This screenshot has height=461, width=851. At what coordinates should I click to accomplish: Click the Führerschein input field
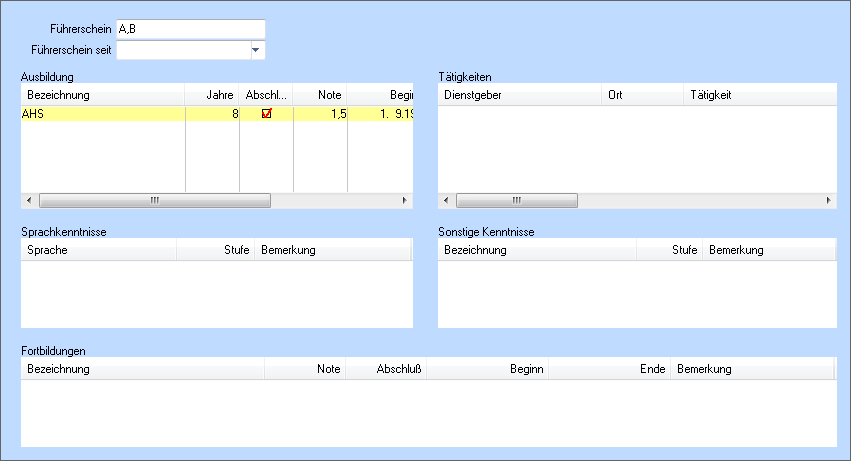pyautogui.click(x=190, y=29)
